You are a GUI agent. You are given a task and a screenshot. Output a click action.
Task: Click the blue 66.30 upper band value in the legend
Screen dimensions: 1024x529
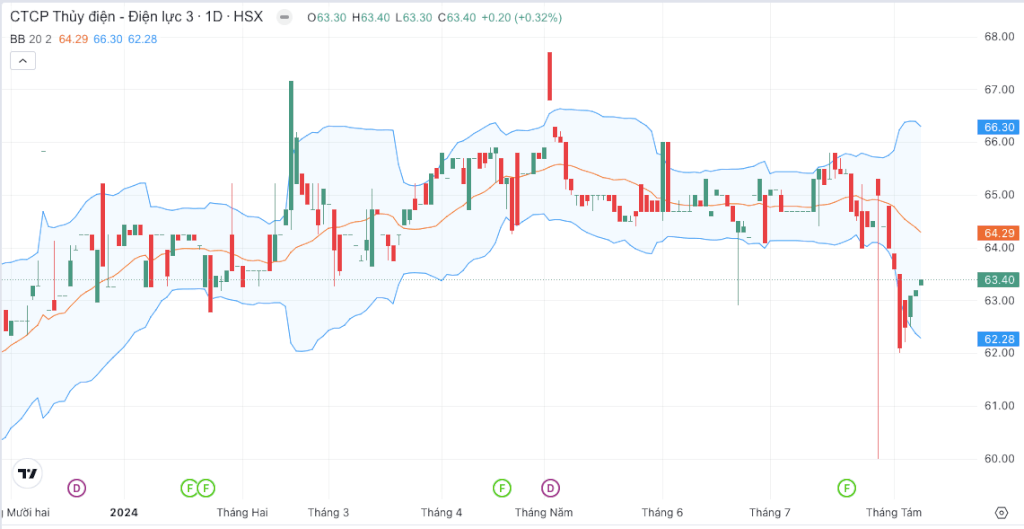108,39
